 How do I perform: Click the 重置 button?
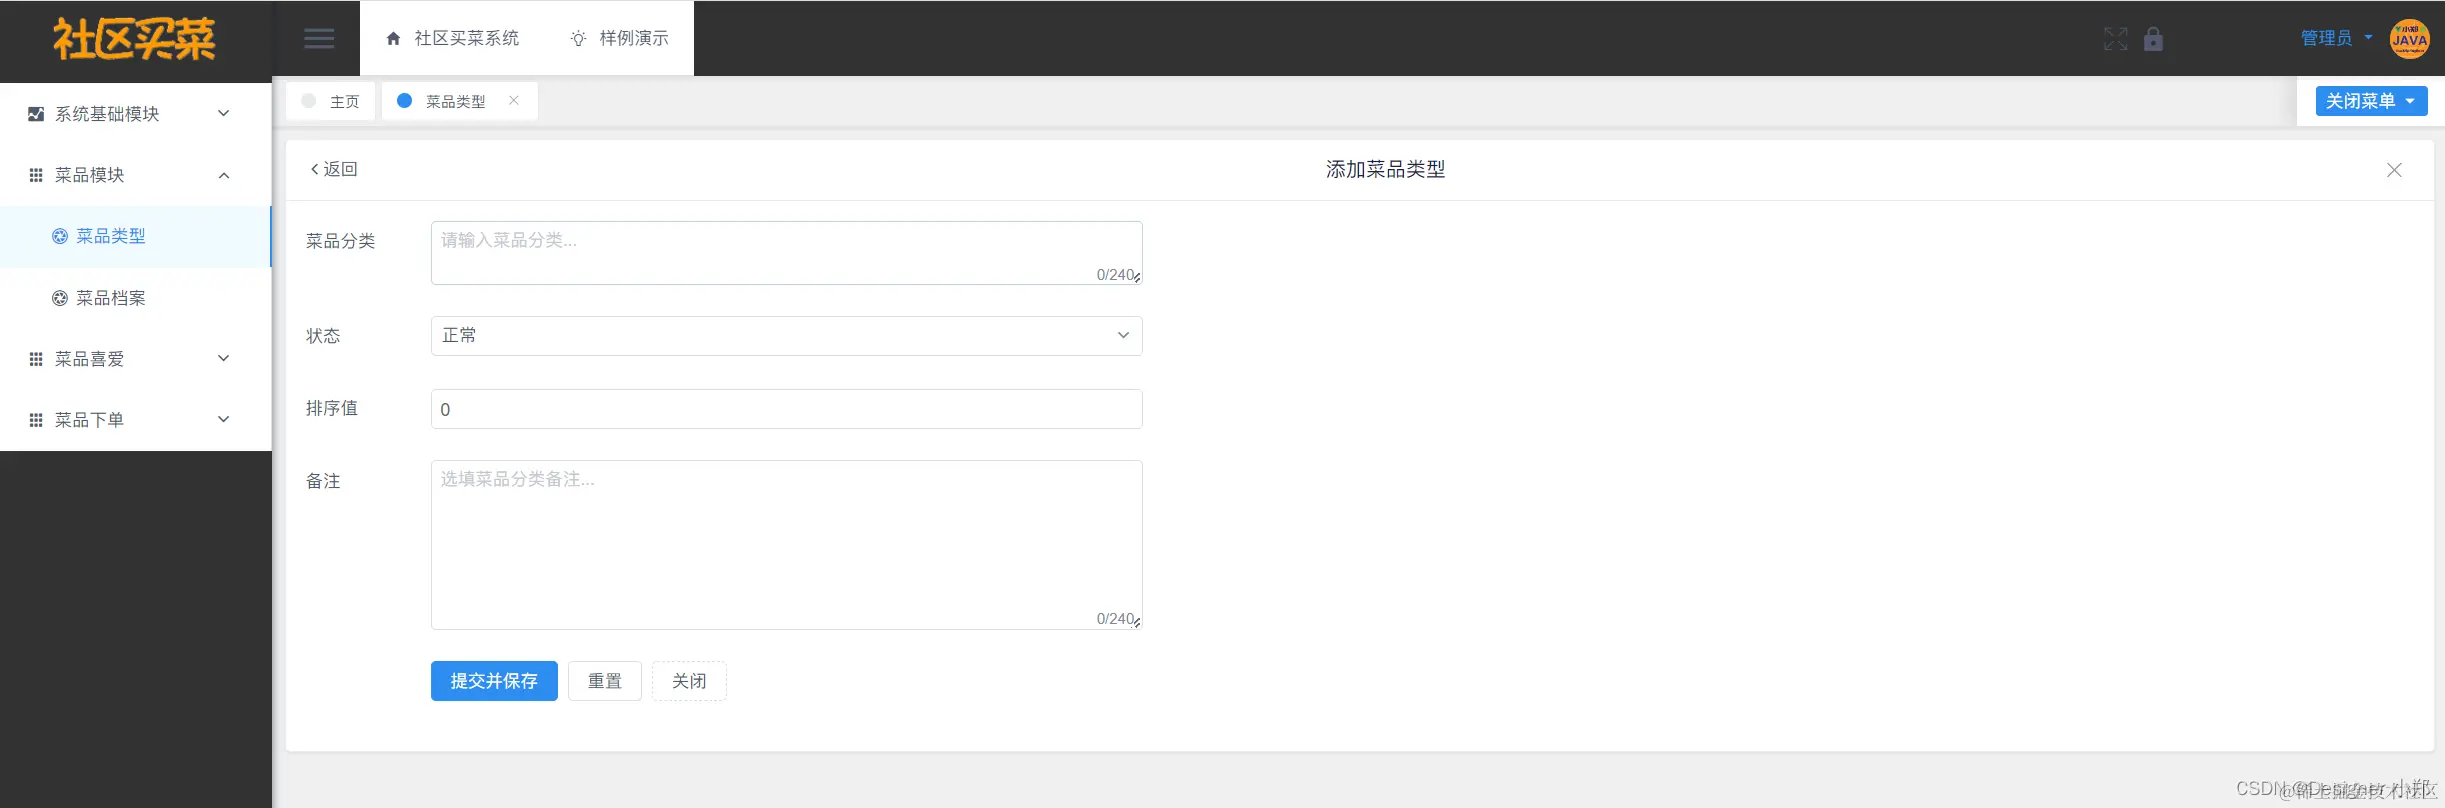click(x=605, y=681)
